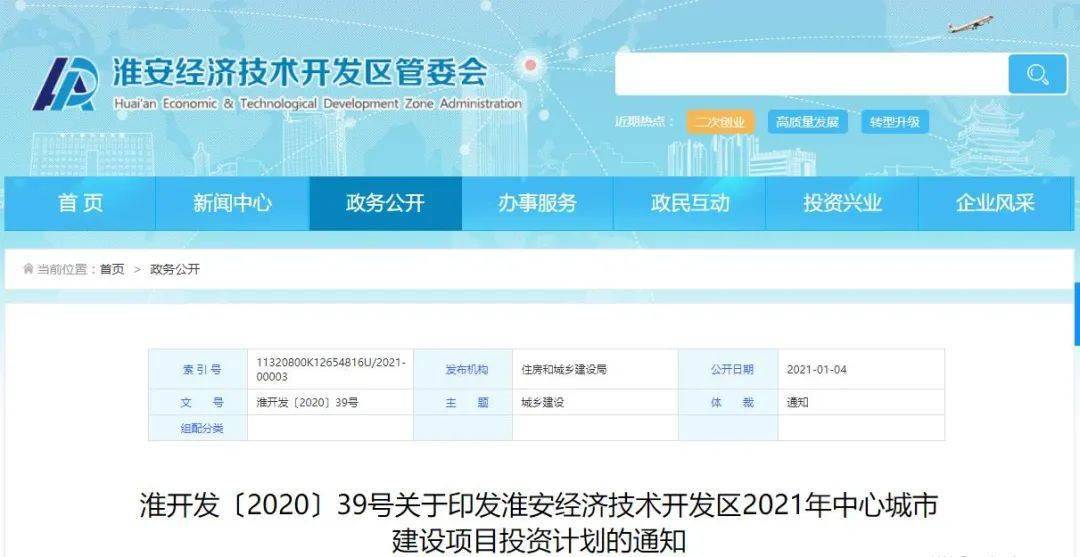
Task: Click 首页 breadcrumb link
Action: pos(112,269)
